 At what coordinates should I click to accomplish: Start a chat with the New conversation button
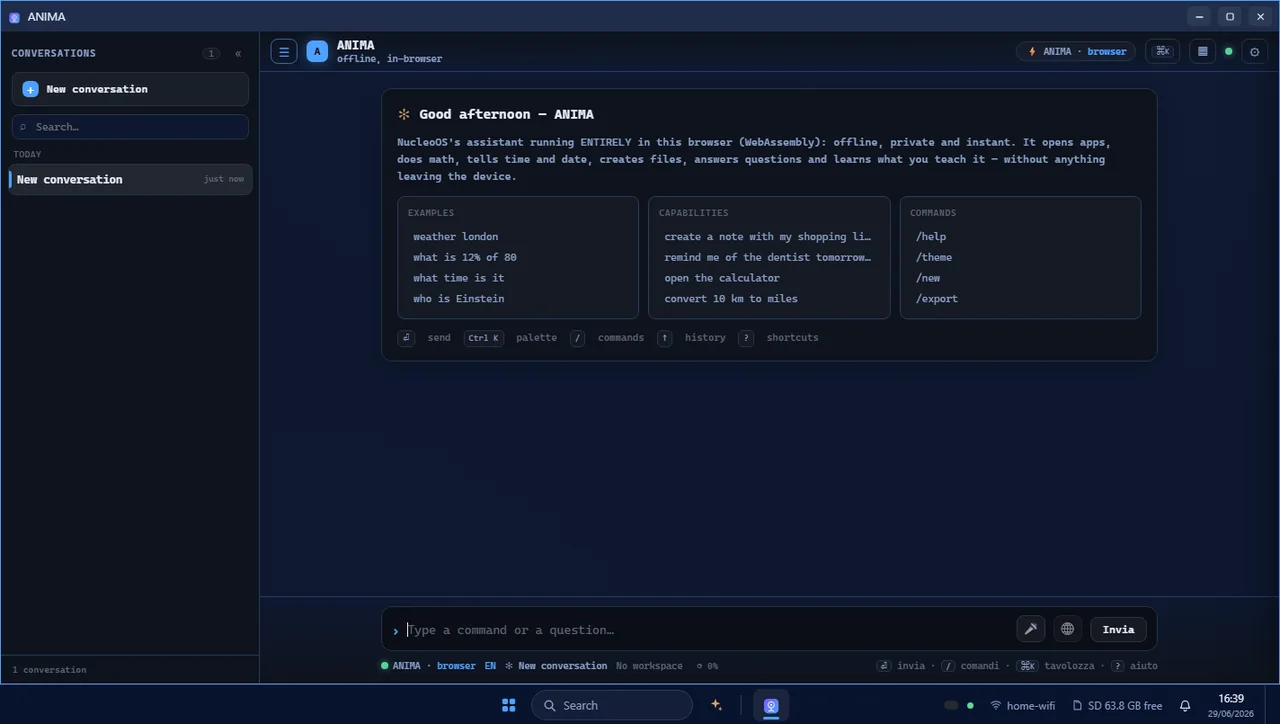click(x=130, y=89)
